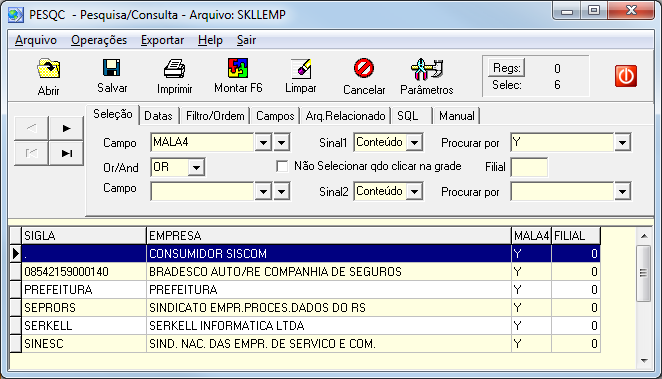Click the Limpar eraser icon

pos(301,68)
